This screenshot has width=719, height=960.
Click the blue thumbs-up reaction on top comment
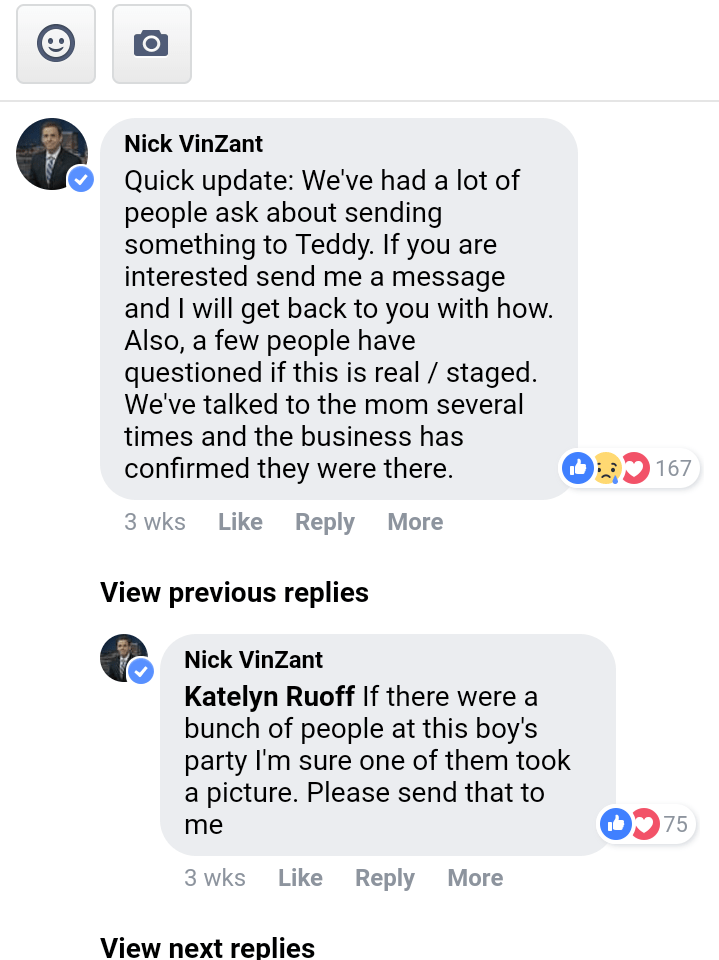(x=578, y=468)
